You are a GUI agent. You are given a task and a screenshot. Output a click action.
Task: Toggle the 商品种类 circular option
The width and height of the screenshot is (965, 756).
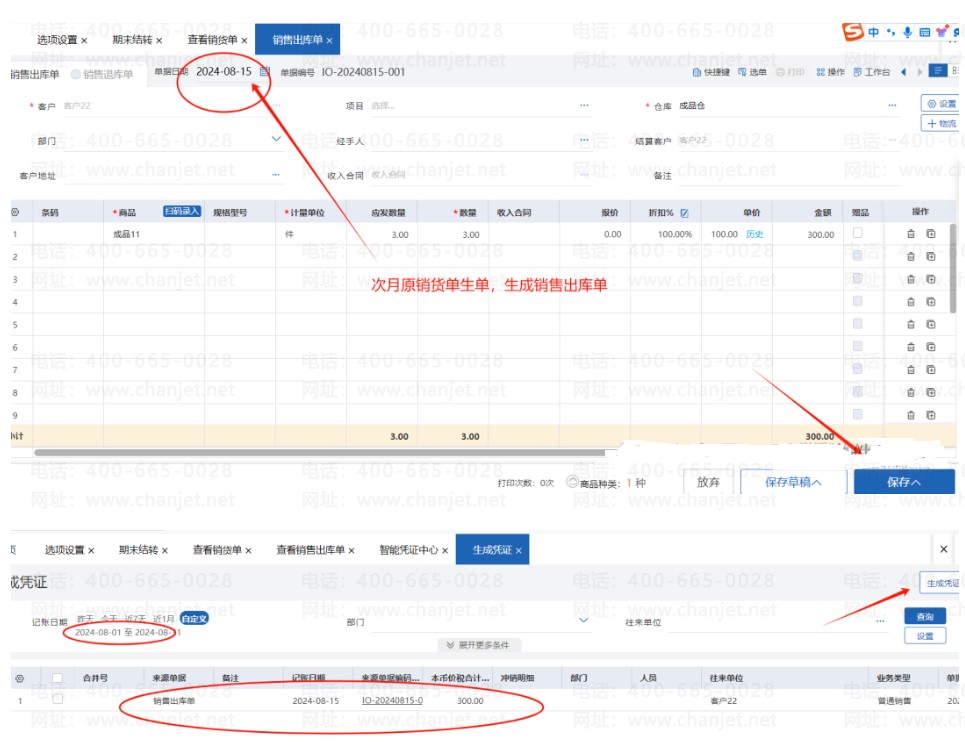click(x=572, y=482)
